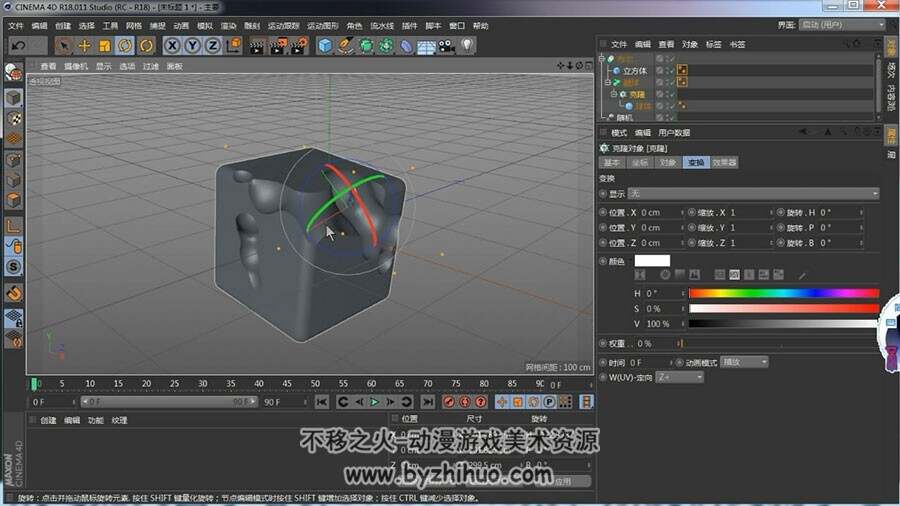
Task: Adjust the V value brightness slider
Action: pos(783,324)
